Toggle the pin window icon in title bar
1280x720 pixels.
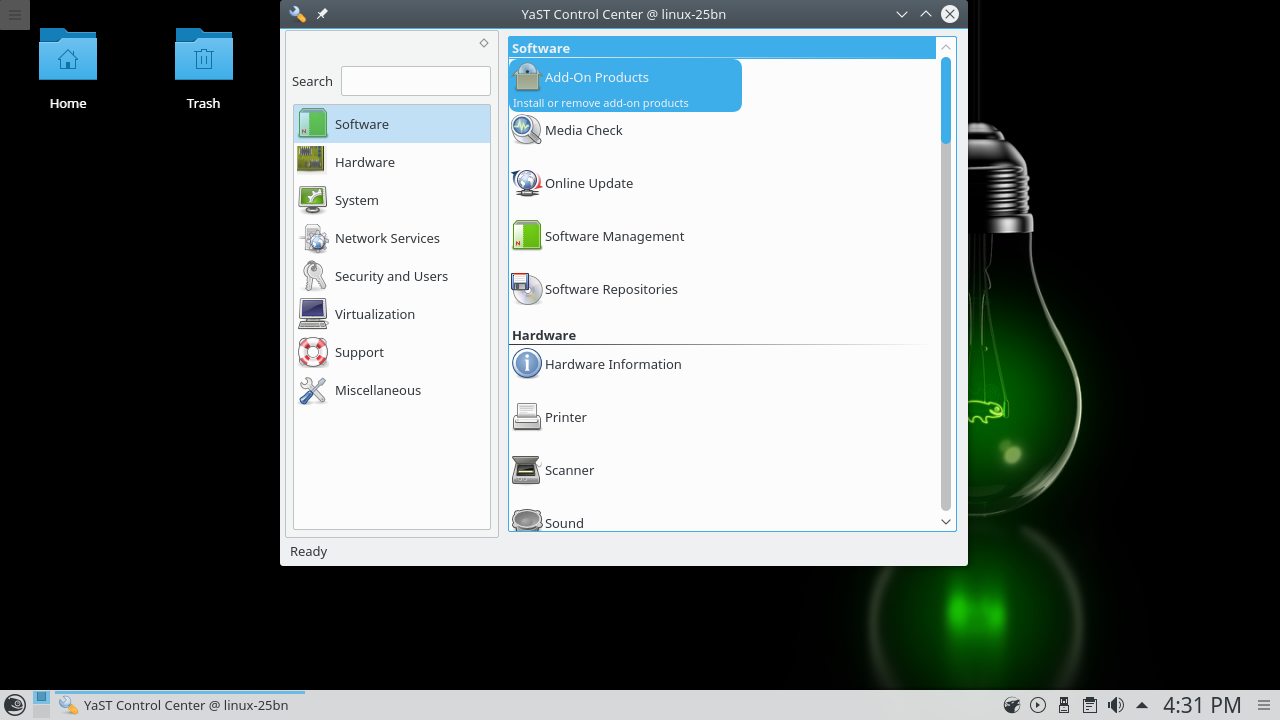click(x=322, y=14)
